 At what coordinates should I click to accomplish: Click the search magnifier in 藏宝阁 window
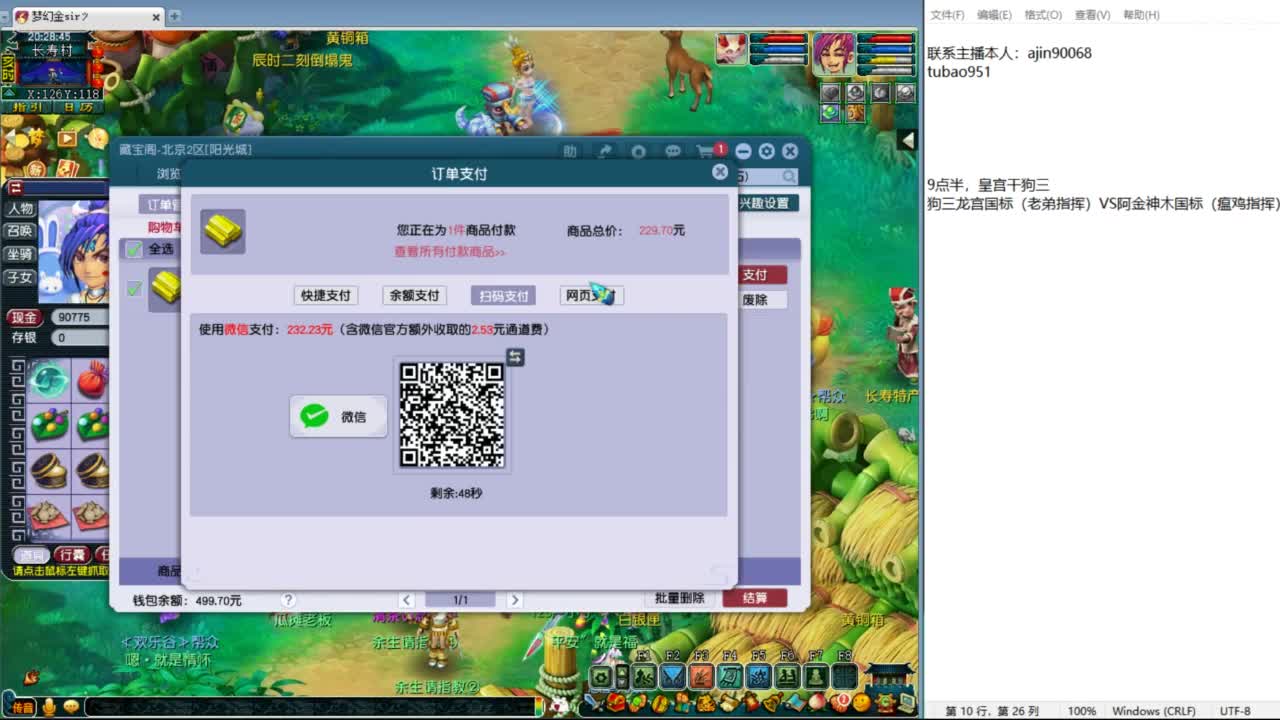click(790, 176)
